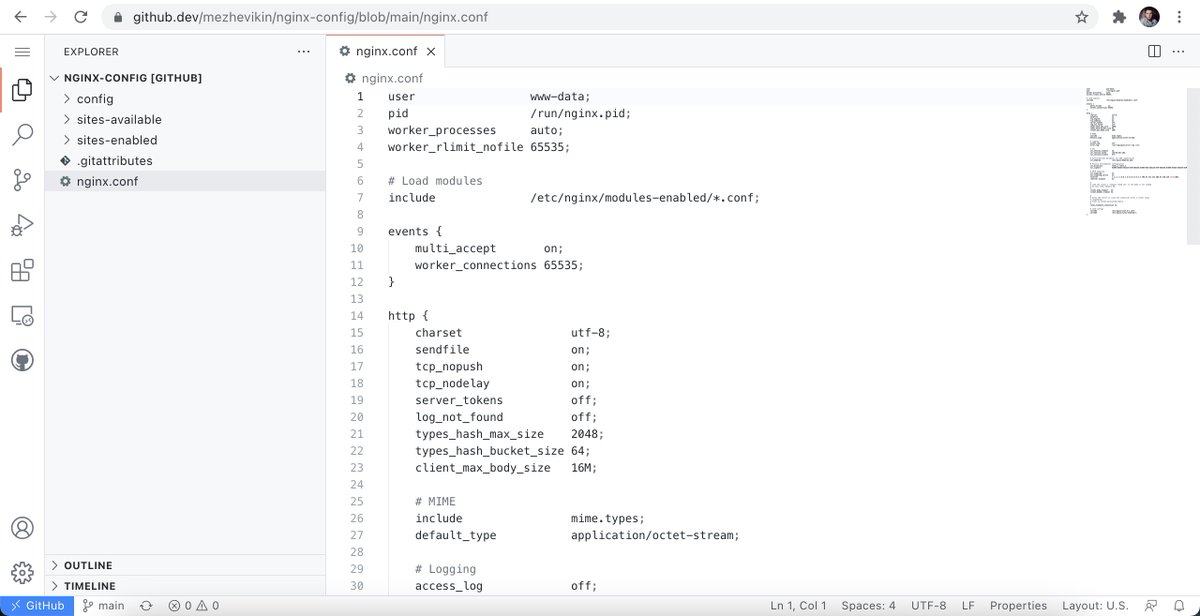
Task: Change end of line sequence LF
Action: point(968,605)
